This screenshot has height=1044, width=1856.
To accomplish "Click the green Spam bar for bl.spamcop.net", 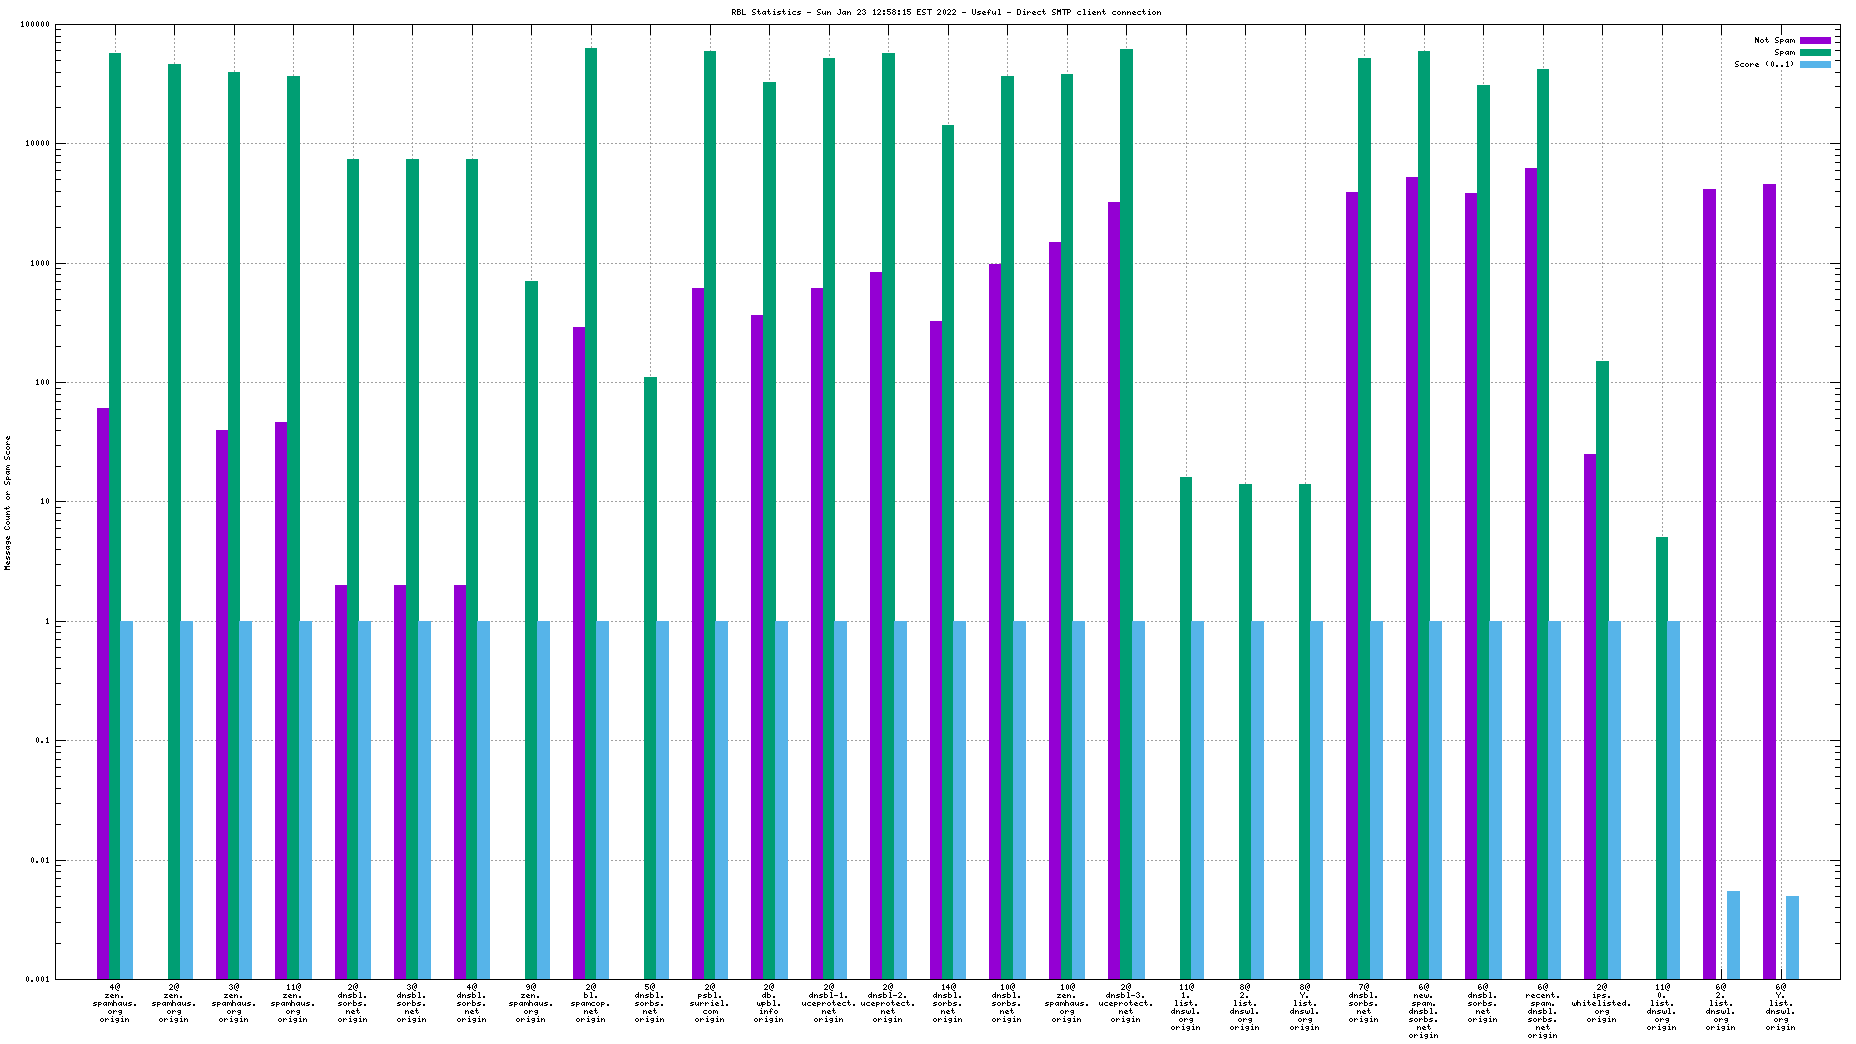I will 591,500.
